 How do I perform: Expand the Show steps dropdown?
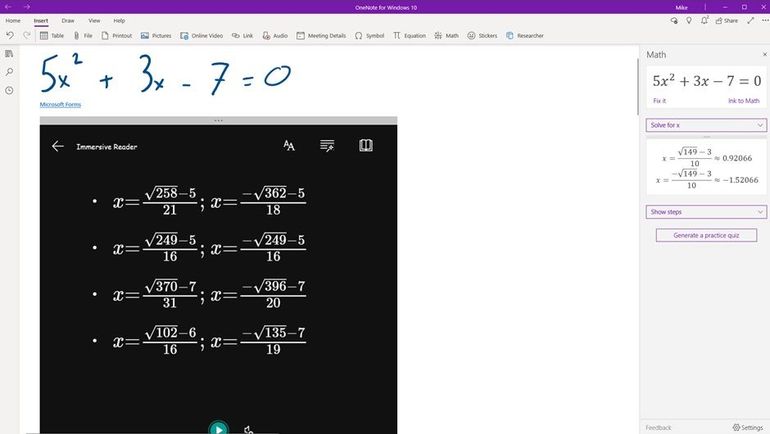tap(706, 212)
